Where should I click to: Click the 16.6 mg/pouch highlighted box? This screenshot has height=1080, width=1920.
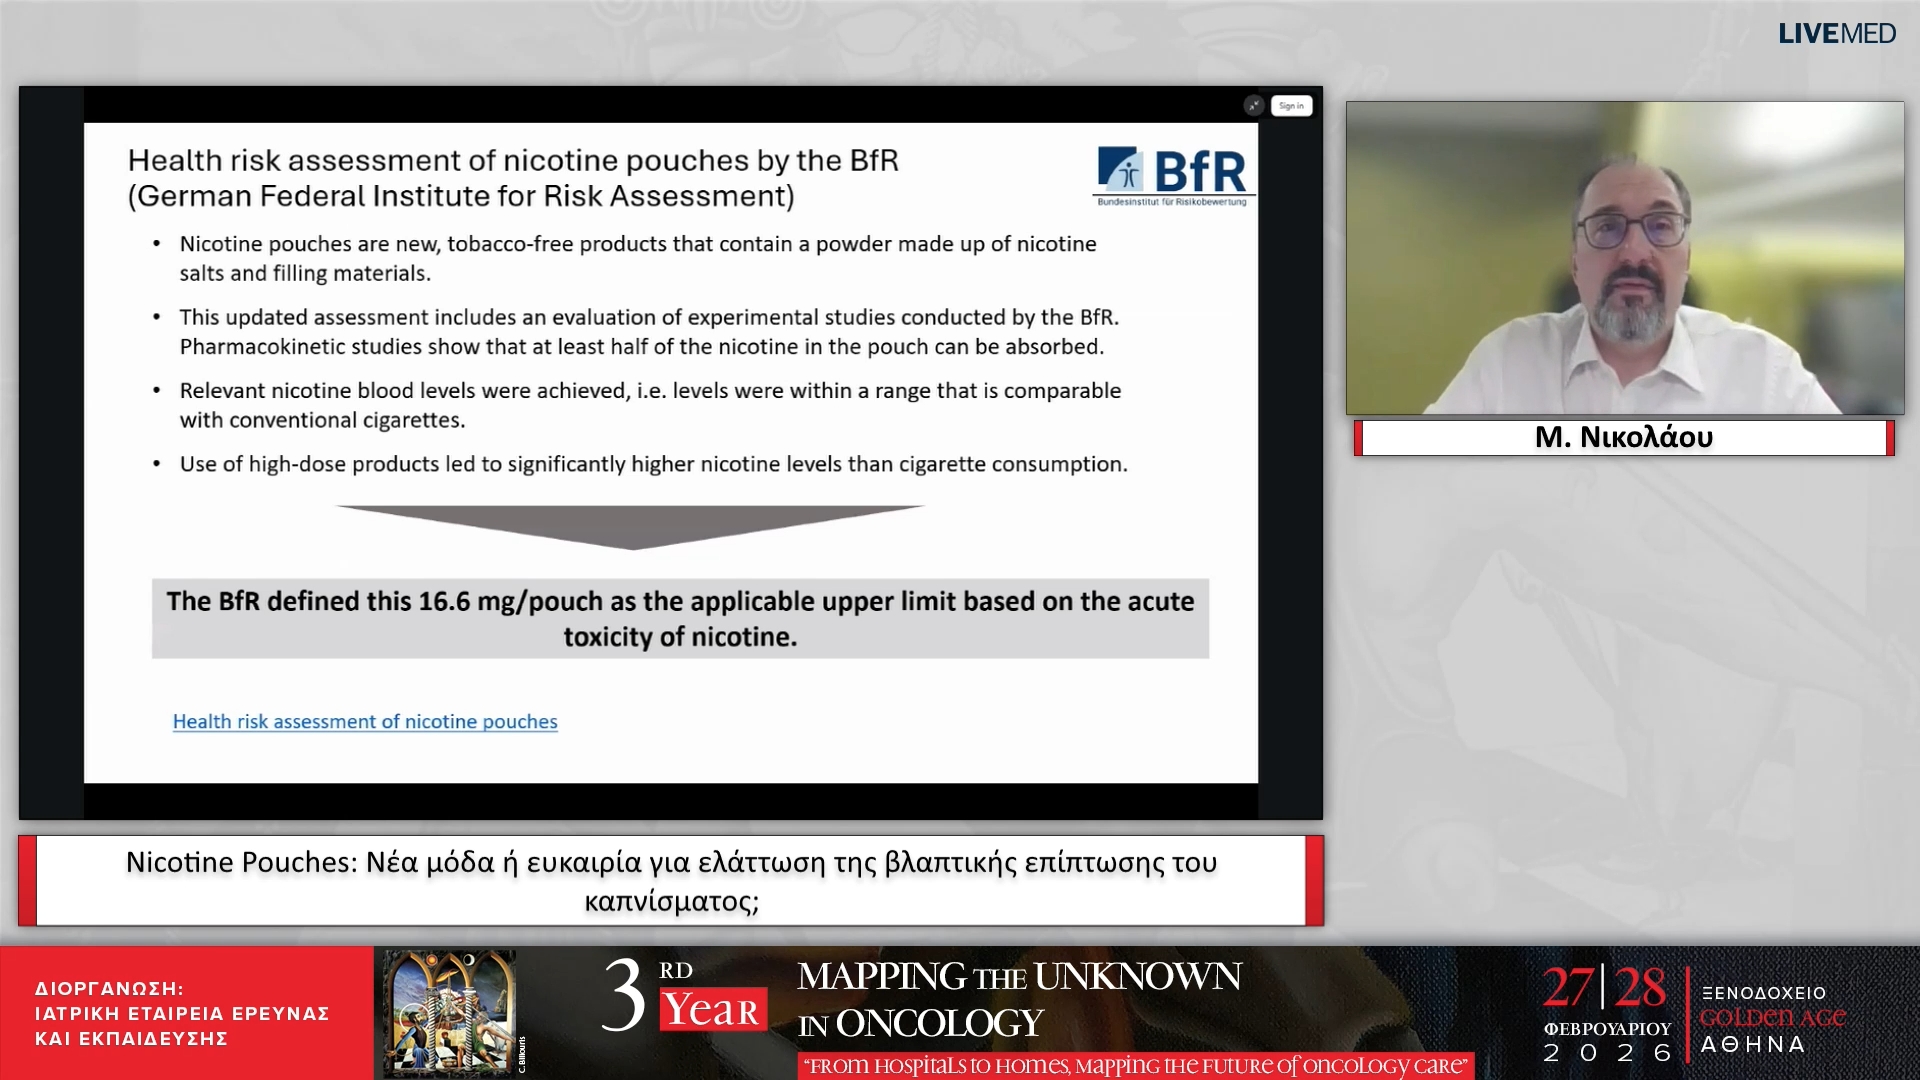click(680, 618)
